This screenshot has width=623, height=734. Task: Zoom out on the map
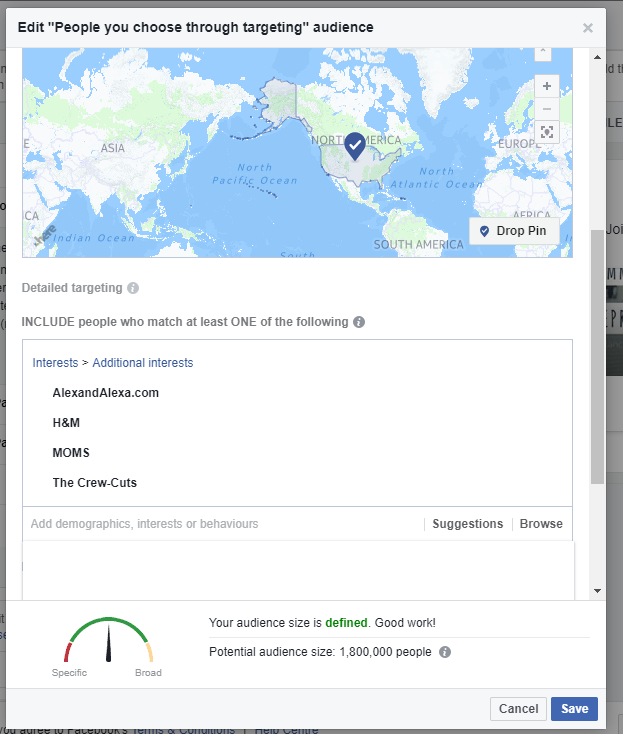click(x=546, y=109)
